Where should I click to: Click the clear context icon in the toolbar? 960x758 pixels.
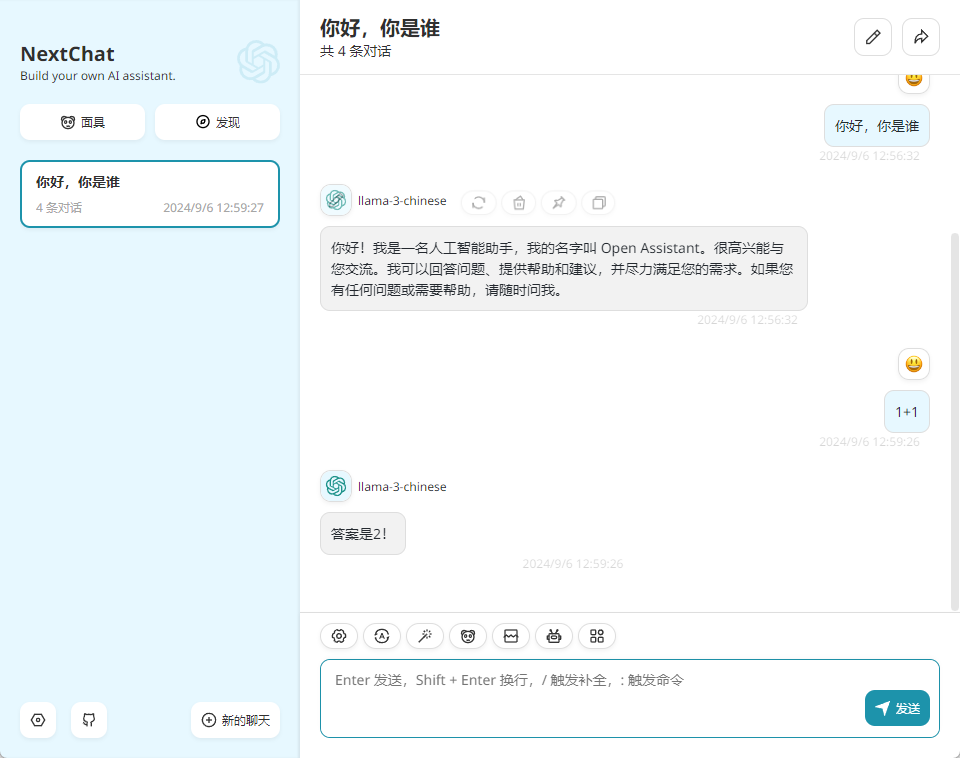(511, 636)
